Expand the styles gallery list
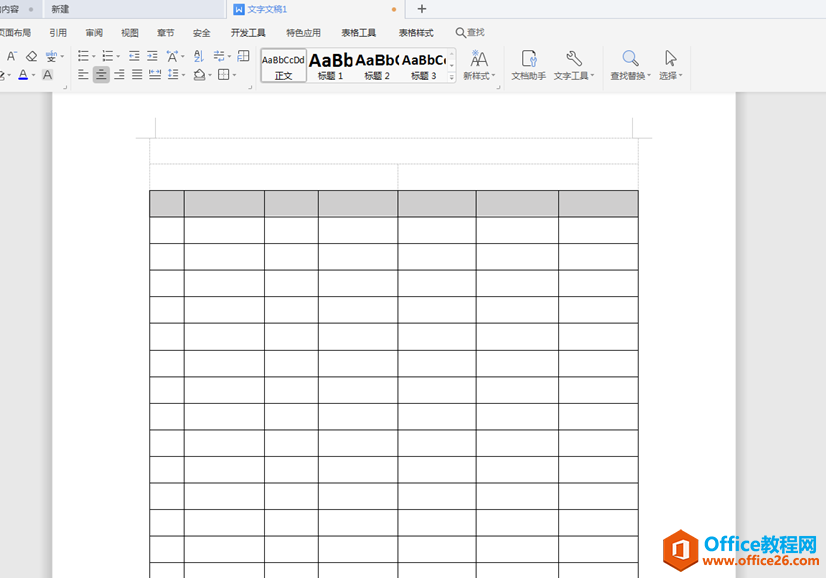This screenshot has height=578, width=826. (451, 77)
